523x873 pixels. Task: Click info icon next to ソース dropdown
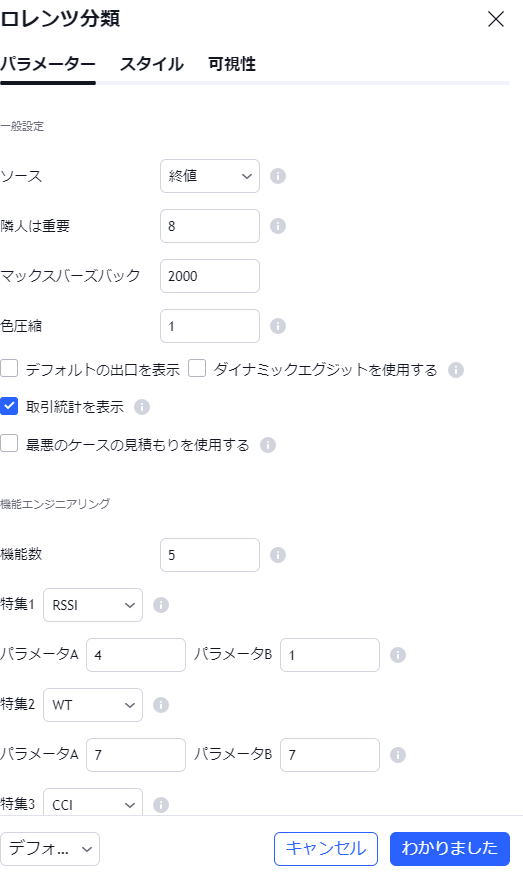click(x=278, y=176)
